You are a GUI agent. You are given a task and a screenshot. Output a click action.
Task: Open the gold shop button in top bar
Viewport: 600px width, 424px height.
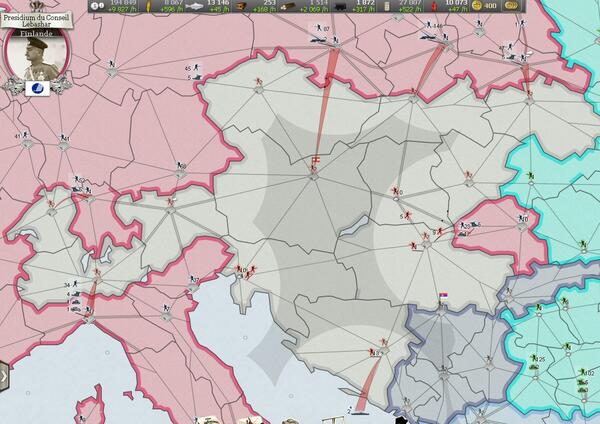(512, 6)
